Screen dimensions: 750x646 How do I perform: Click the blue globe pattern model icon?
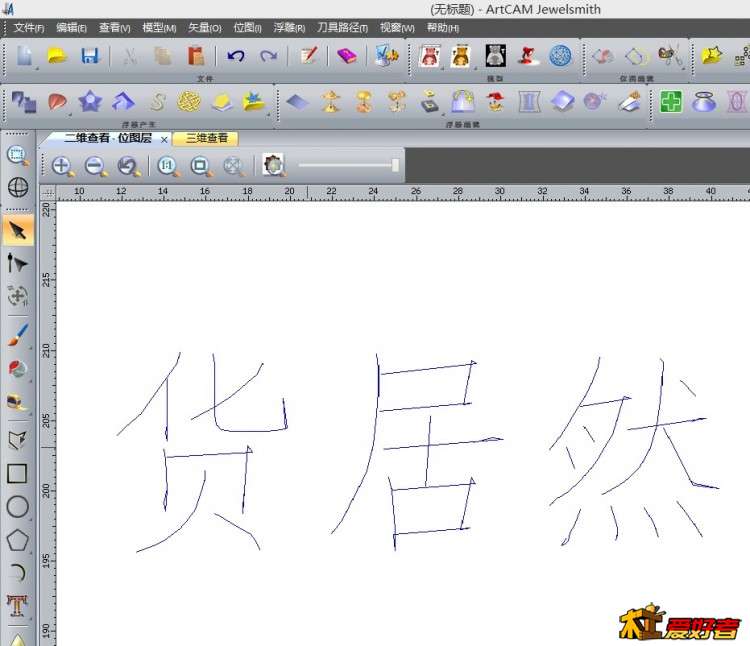[560, 56]
